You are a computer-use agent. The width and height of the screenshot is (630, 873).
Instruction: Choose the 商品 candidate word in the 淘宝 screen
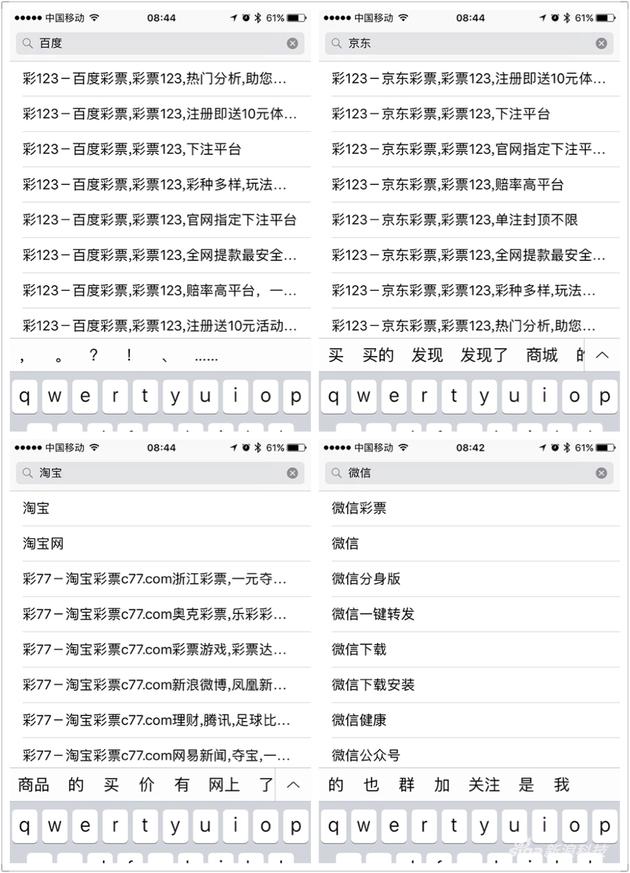coord(34,785)
